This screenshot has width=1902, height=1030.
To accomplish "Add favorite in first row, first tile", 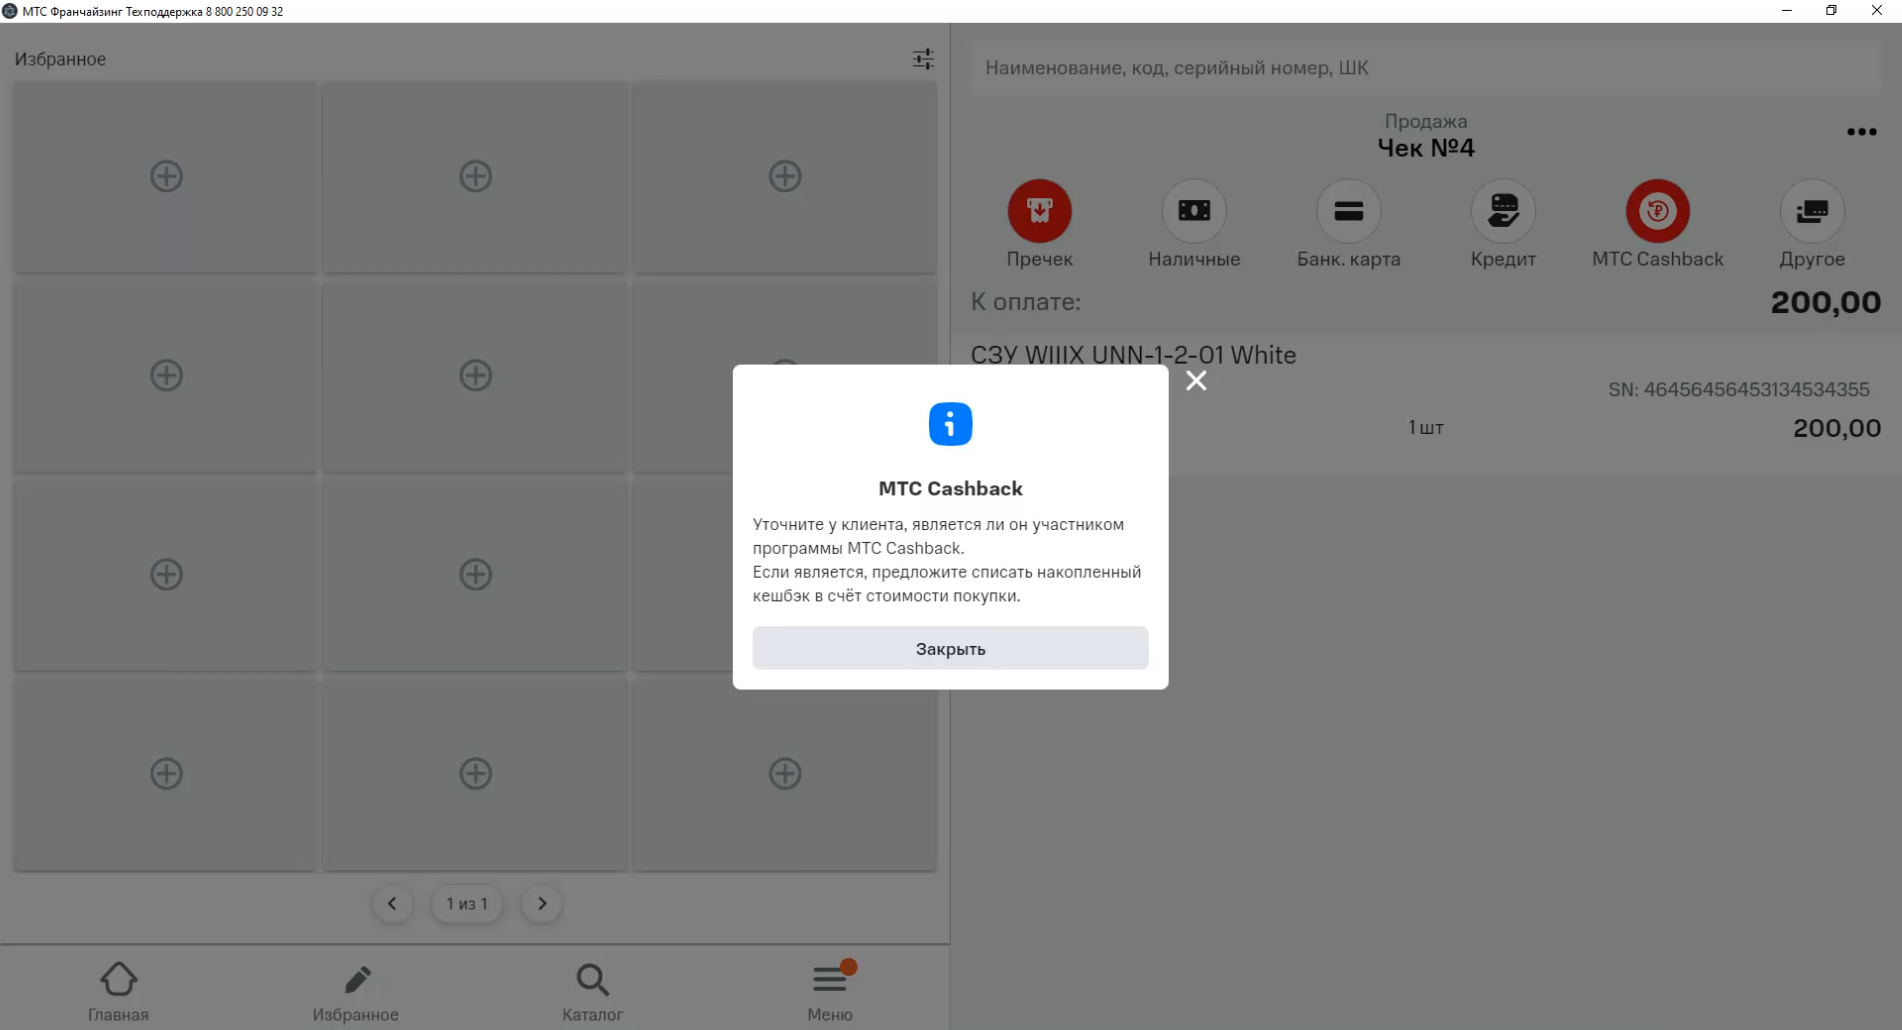I will (166, 176).
